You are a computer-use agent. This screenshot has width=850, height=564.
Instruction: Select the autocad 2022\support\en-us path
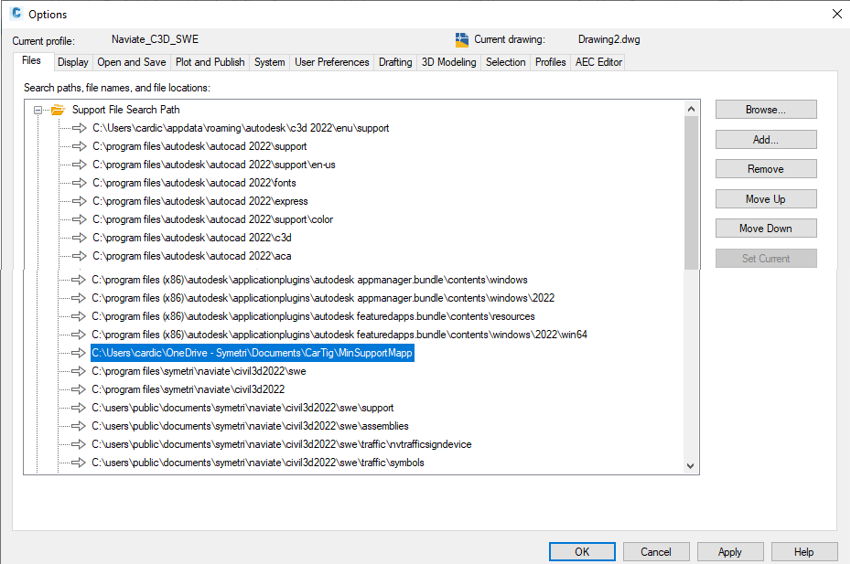(x=214, y=165)
